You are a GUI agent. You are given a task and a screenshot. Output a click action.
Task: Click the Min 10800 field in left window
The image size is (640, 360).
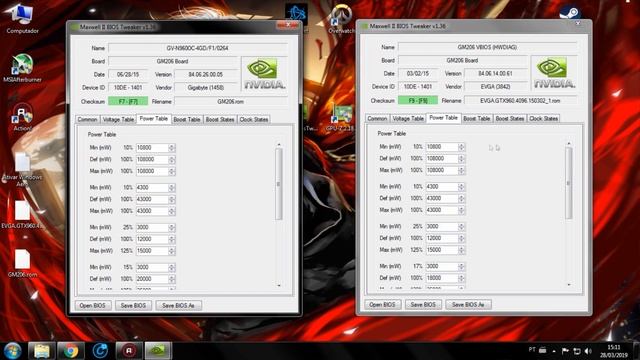point(152,148)
